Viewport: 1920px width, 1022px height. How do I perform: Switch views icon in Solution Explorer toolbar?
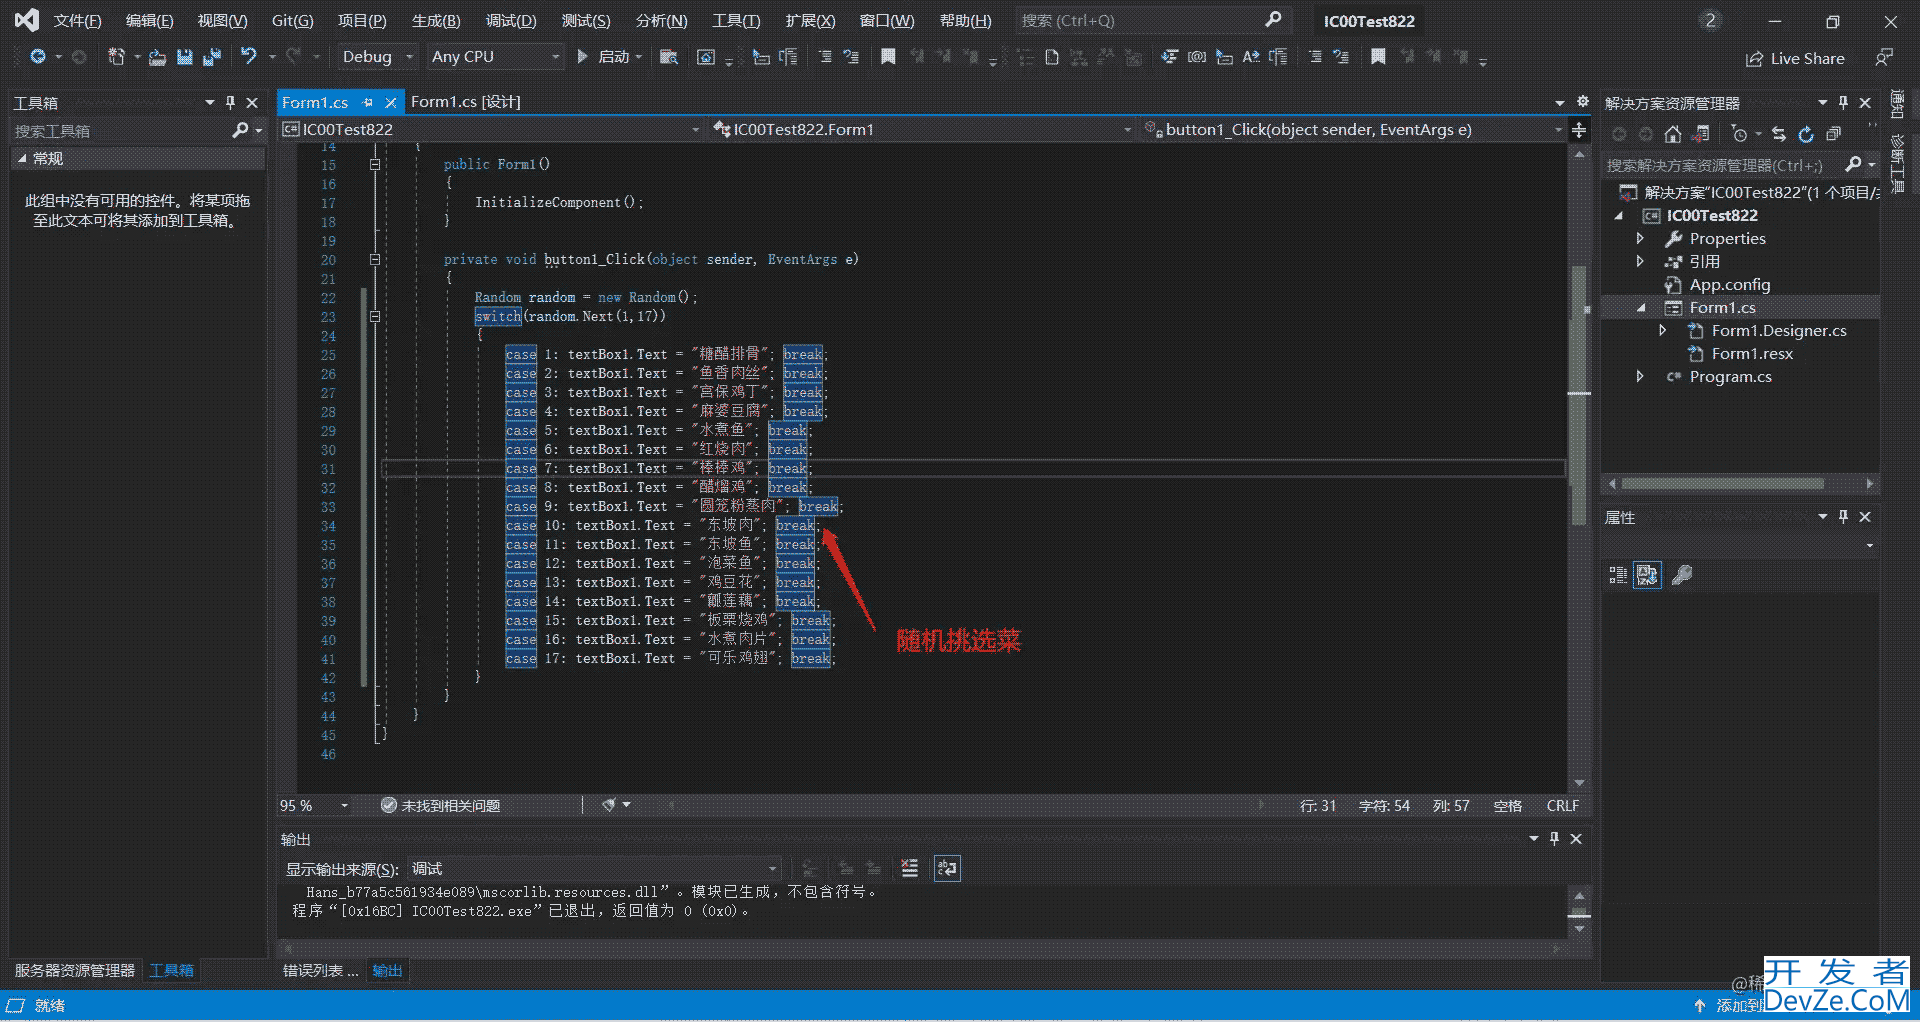[1700, 134]
